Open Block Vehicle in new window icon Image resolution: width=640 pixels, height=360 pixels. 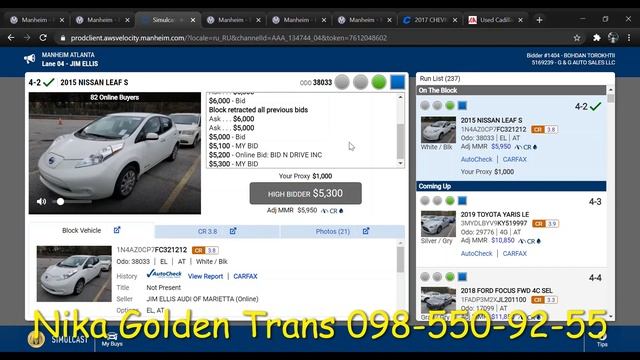tap(117, 230)
